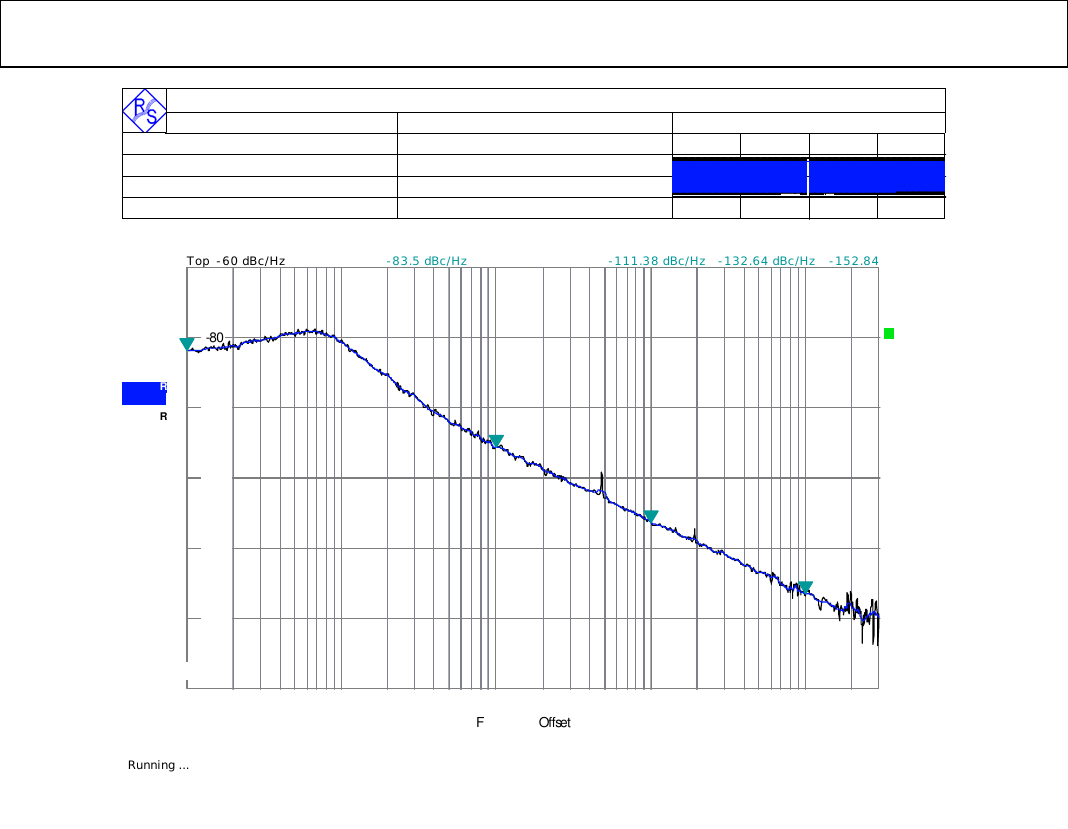
Task: Select the second teal marker on the trace
Action: pos(495,441)
